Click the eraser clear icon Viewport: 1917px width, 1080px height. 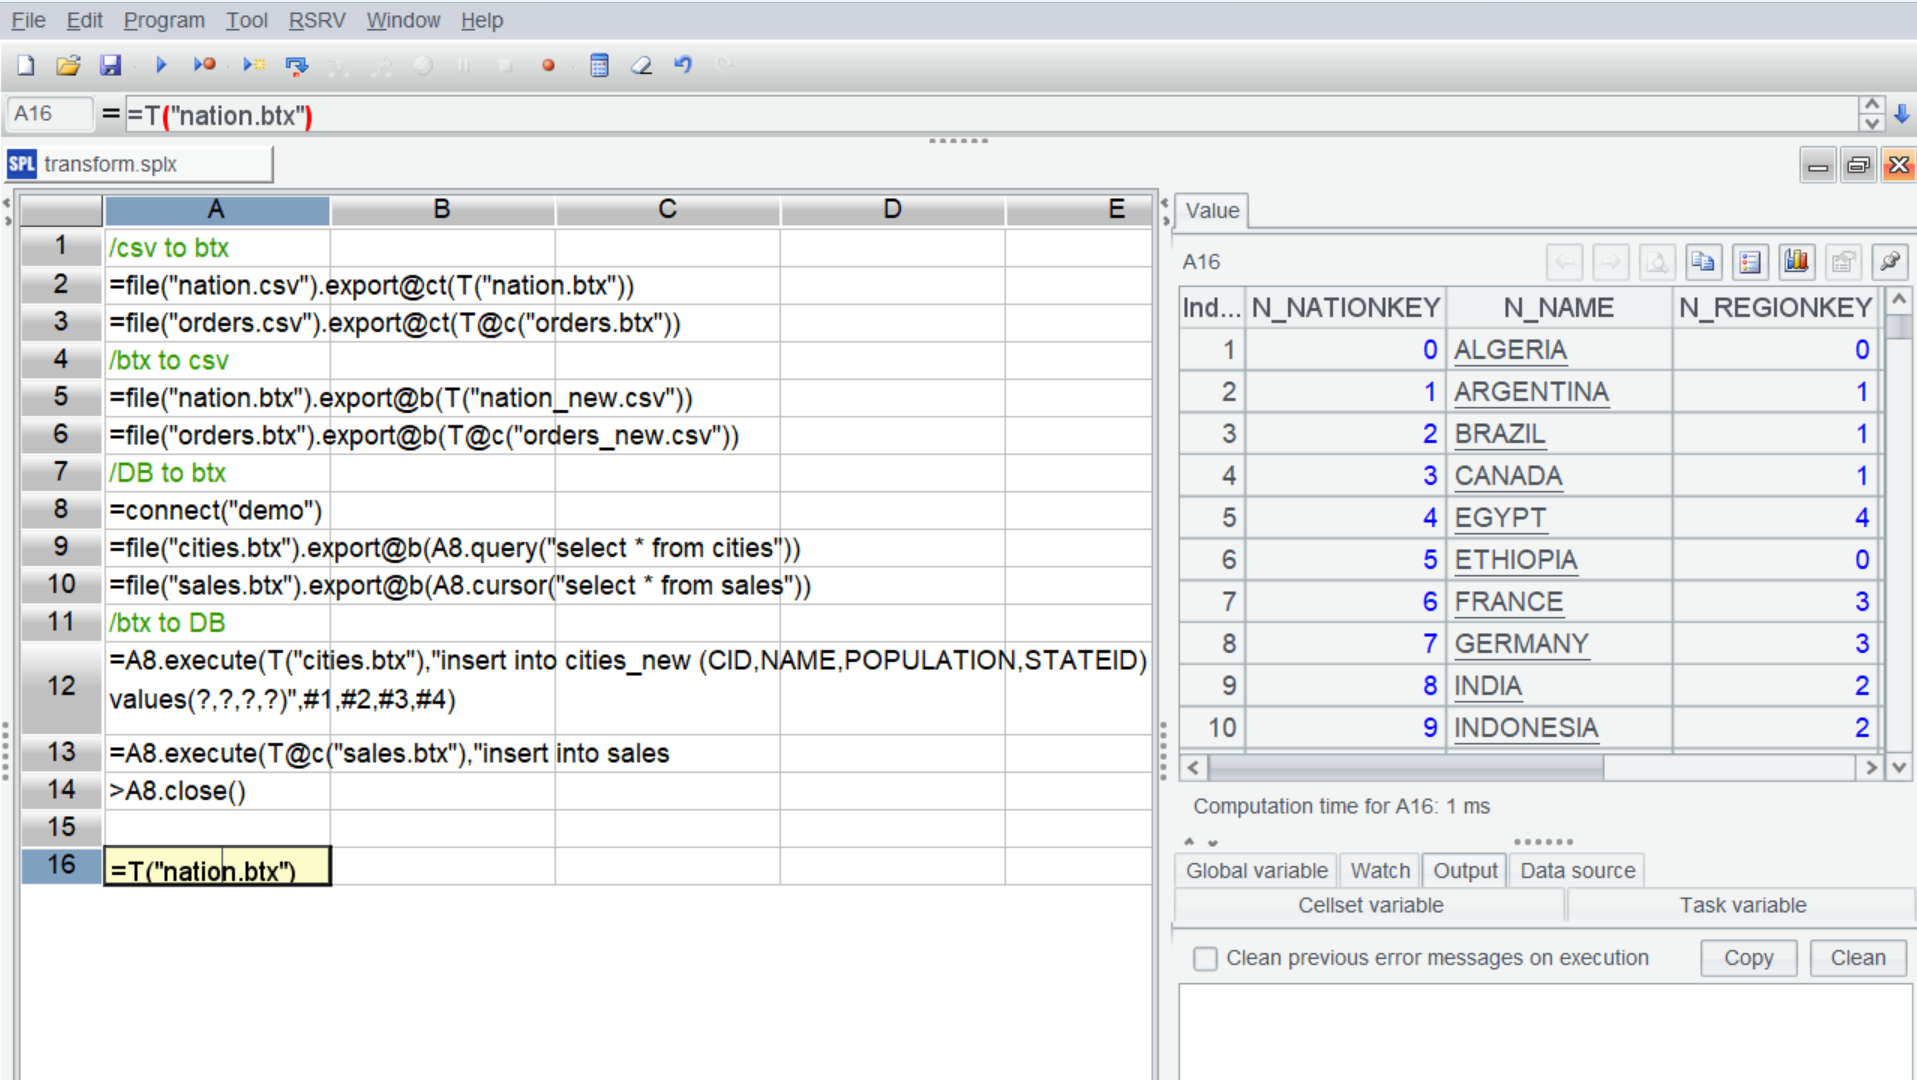click(x=641, y=66)
